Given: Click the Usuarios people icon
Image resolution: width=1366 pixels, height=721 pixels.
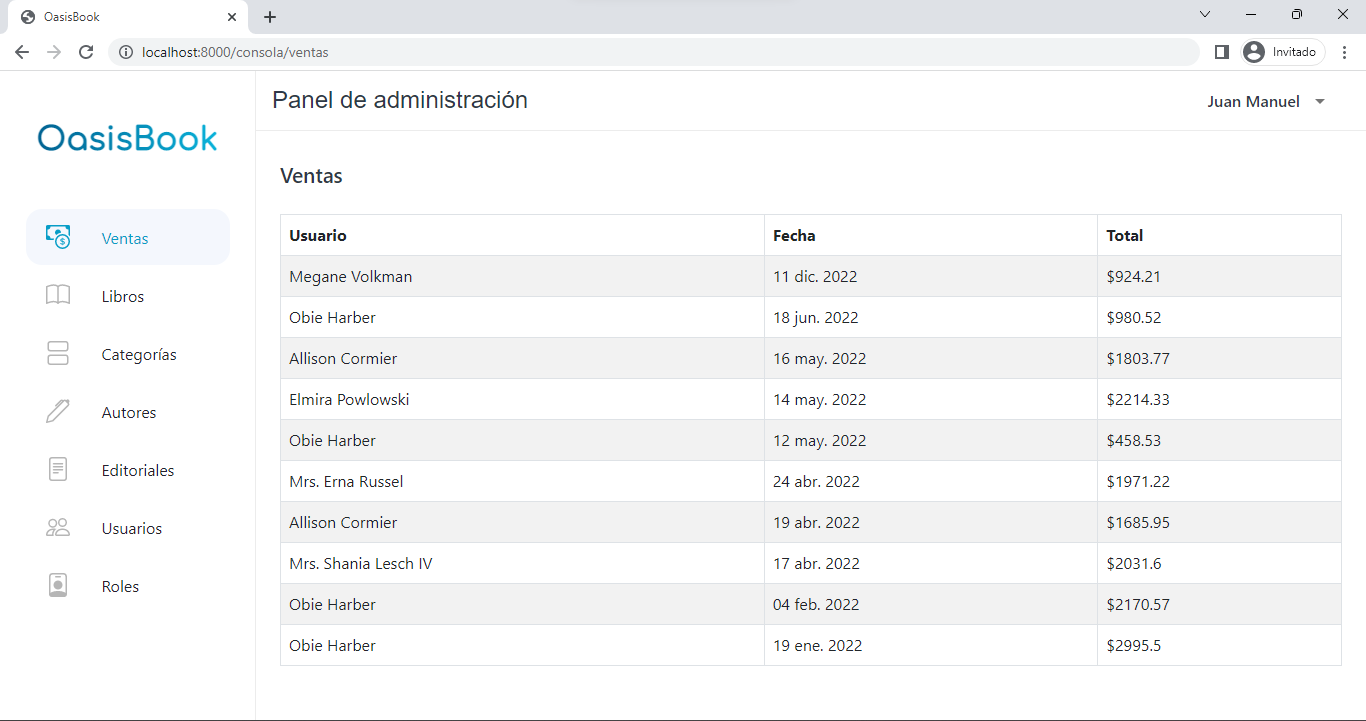Looking at the screenshot, I should pos(58,527).
